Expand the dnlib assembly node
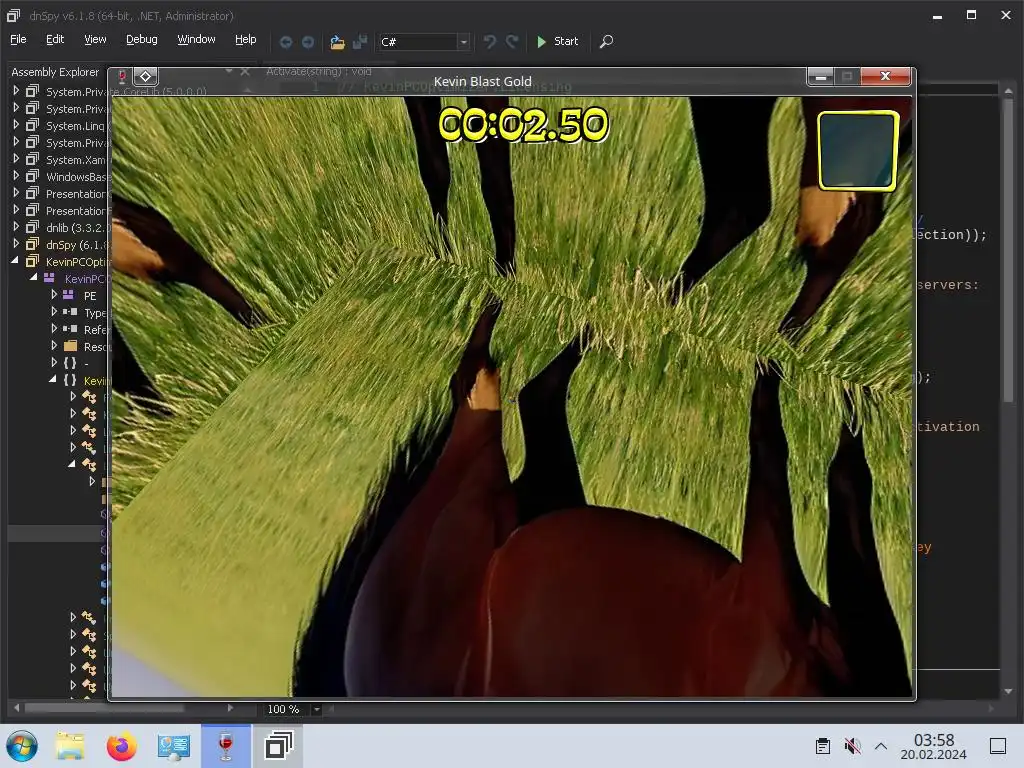Viewport: 1024px width, 768px height. [16, 227]
